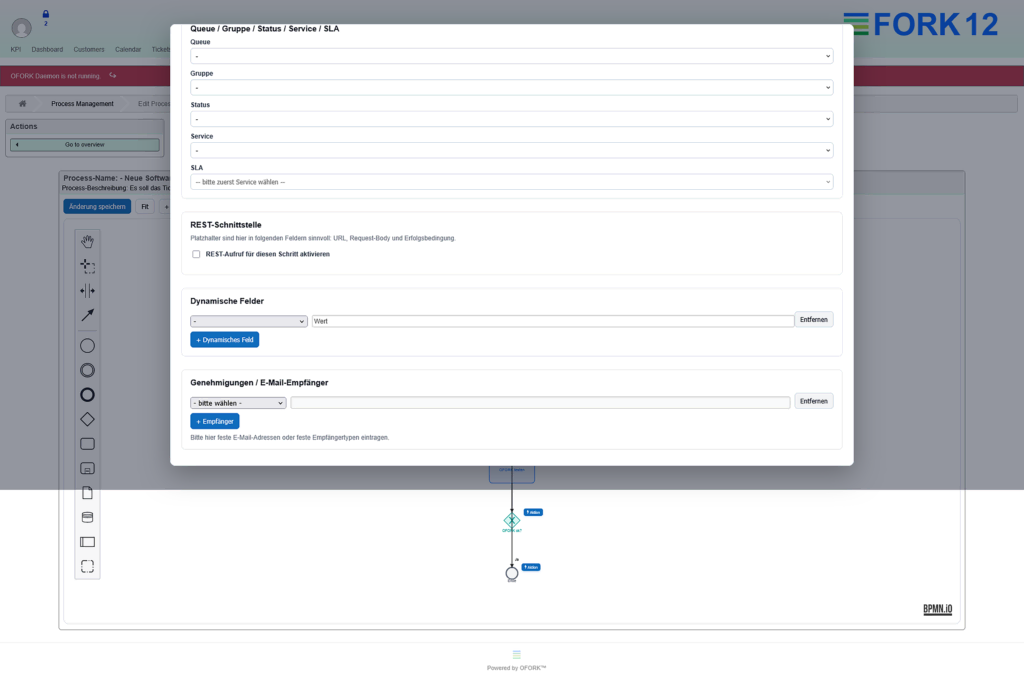Image resolution: width=1024 pixels, height=678 pixels.
Task: Enable REST-Aufruf für diesen Schritt
Action: [196, 254]
